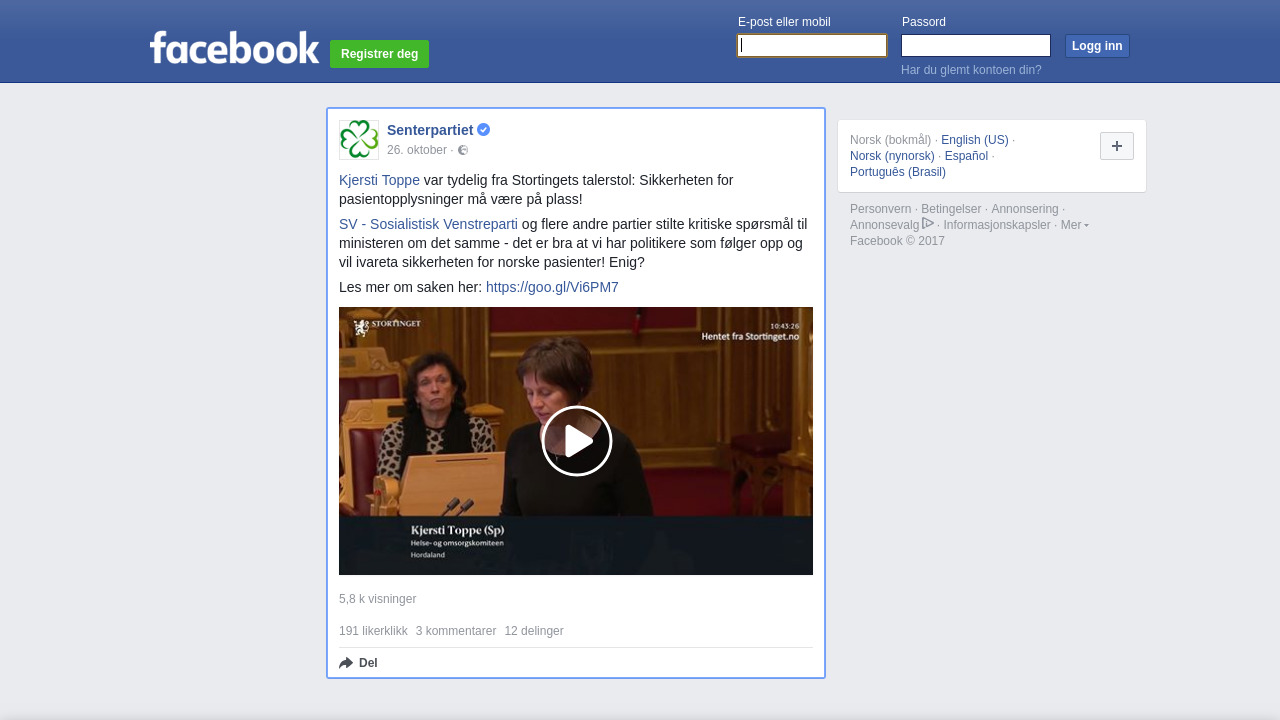Open Senterpartiet profile picture

click(x=359, y=140)
